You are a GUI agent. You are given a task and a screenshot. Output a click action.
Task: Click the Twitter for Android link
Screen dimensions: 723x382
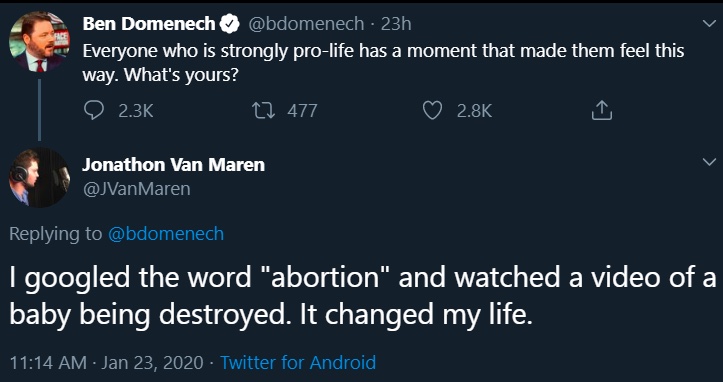click(298, 362)
